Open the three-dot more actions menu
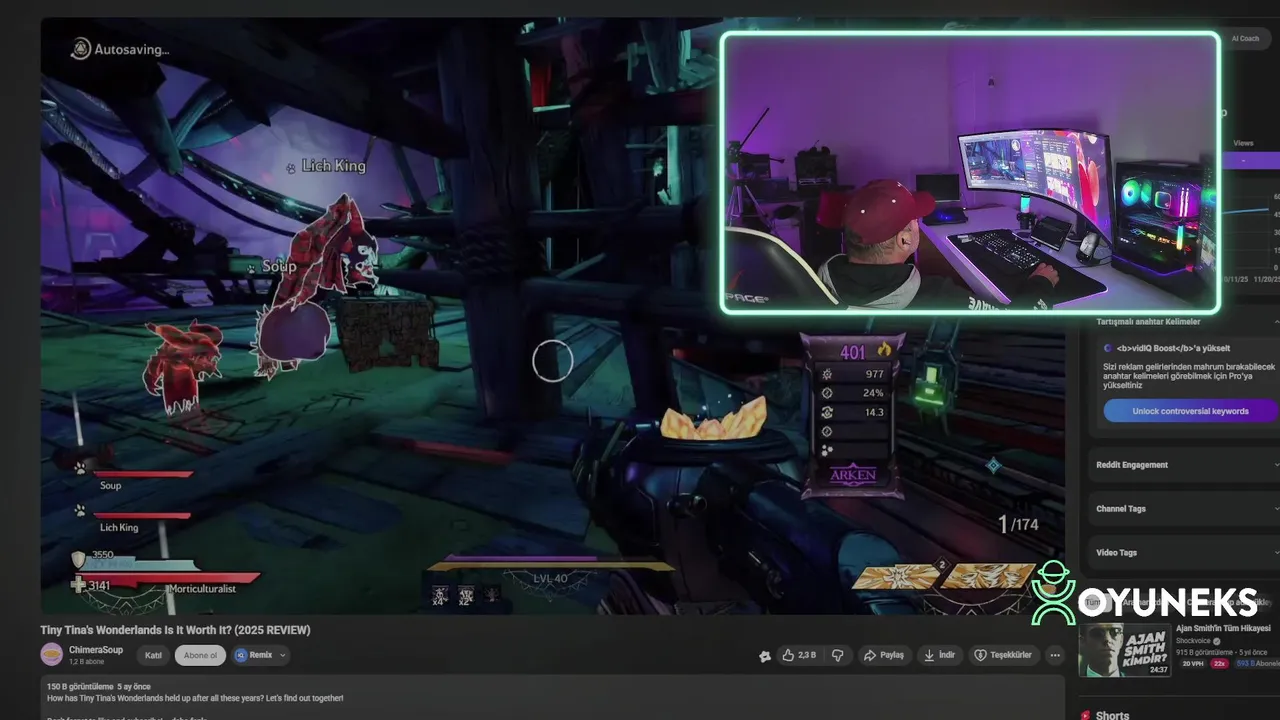This screenshot has width=1280, height=720. coord(1055,655)
